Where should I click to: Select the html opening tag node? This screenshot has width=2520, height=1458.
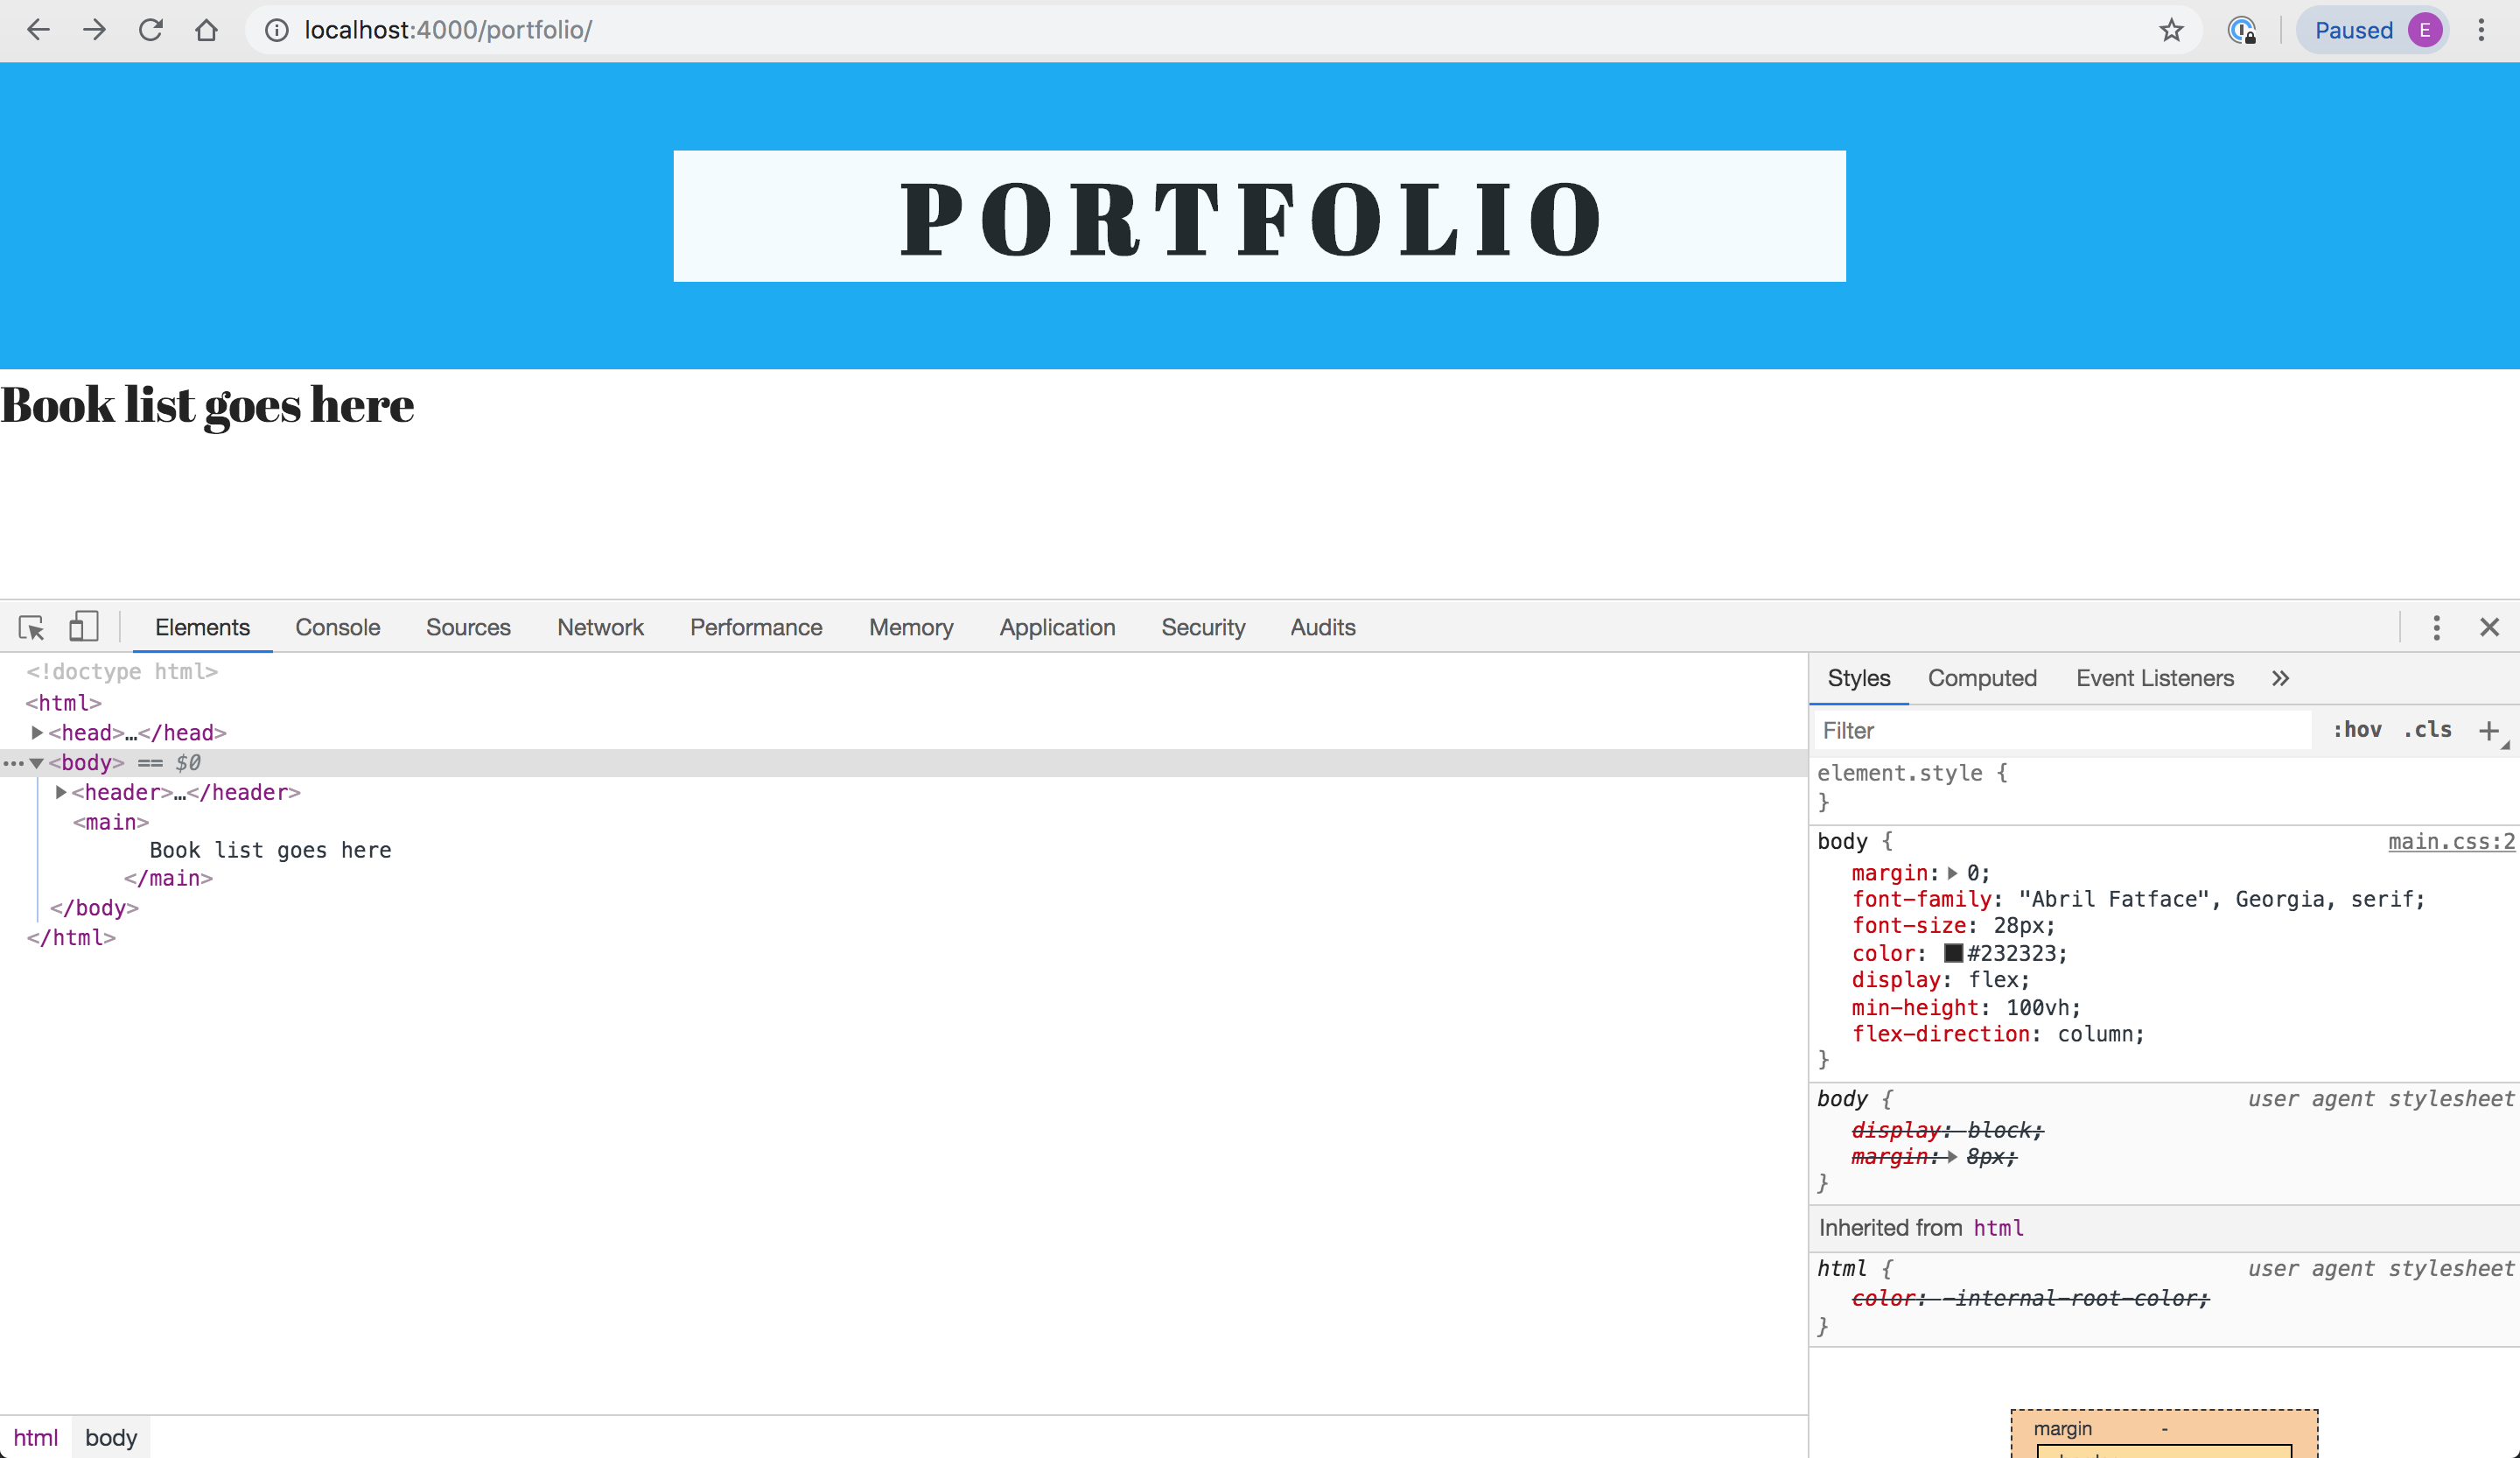coord(64,702)
